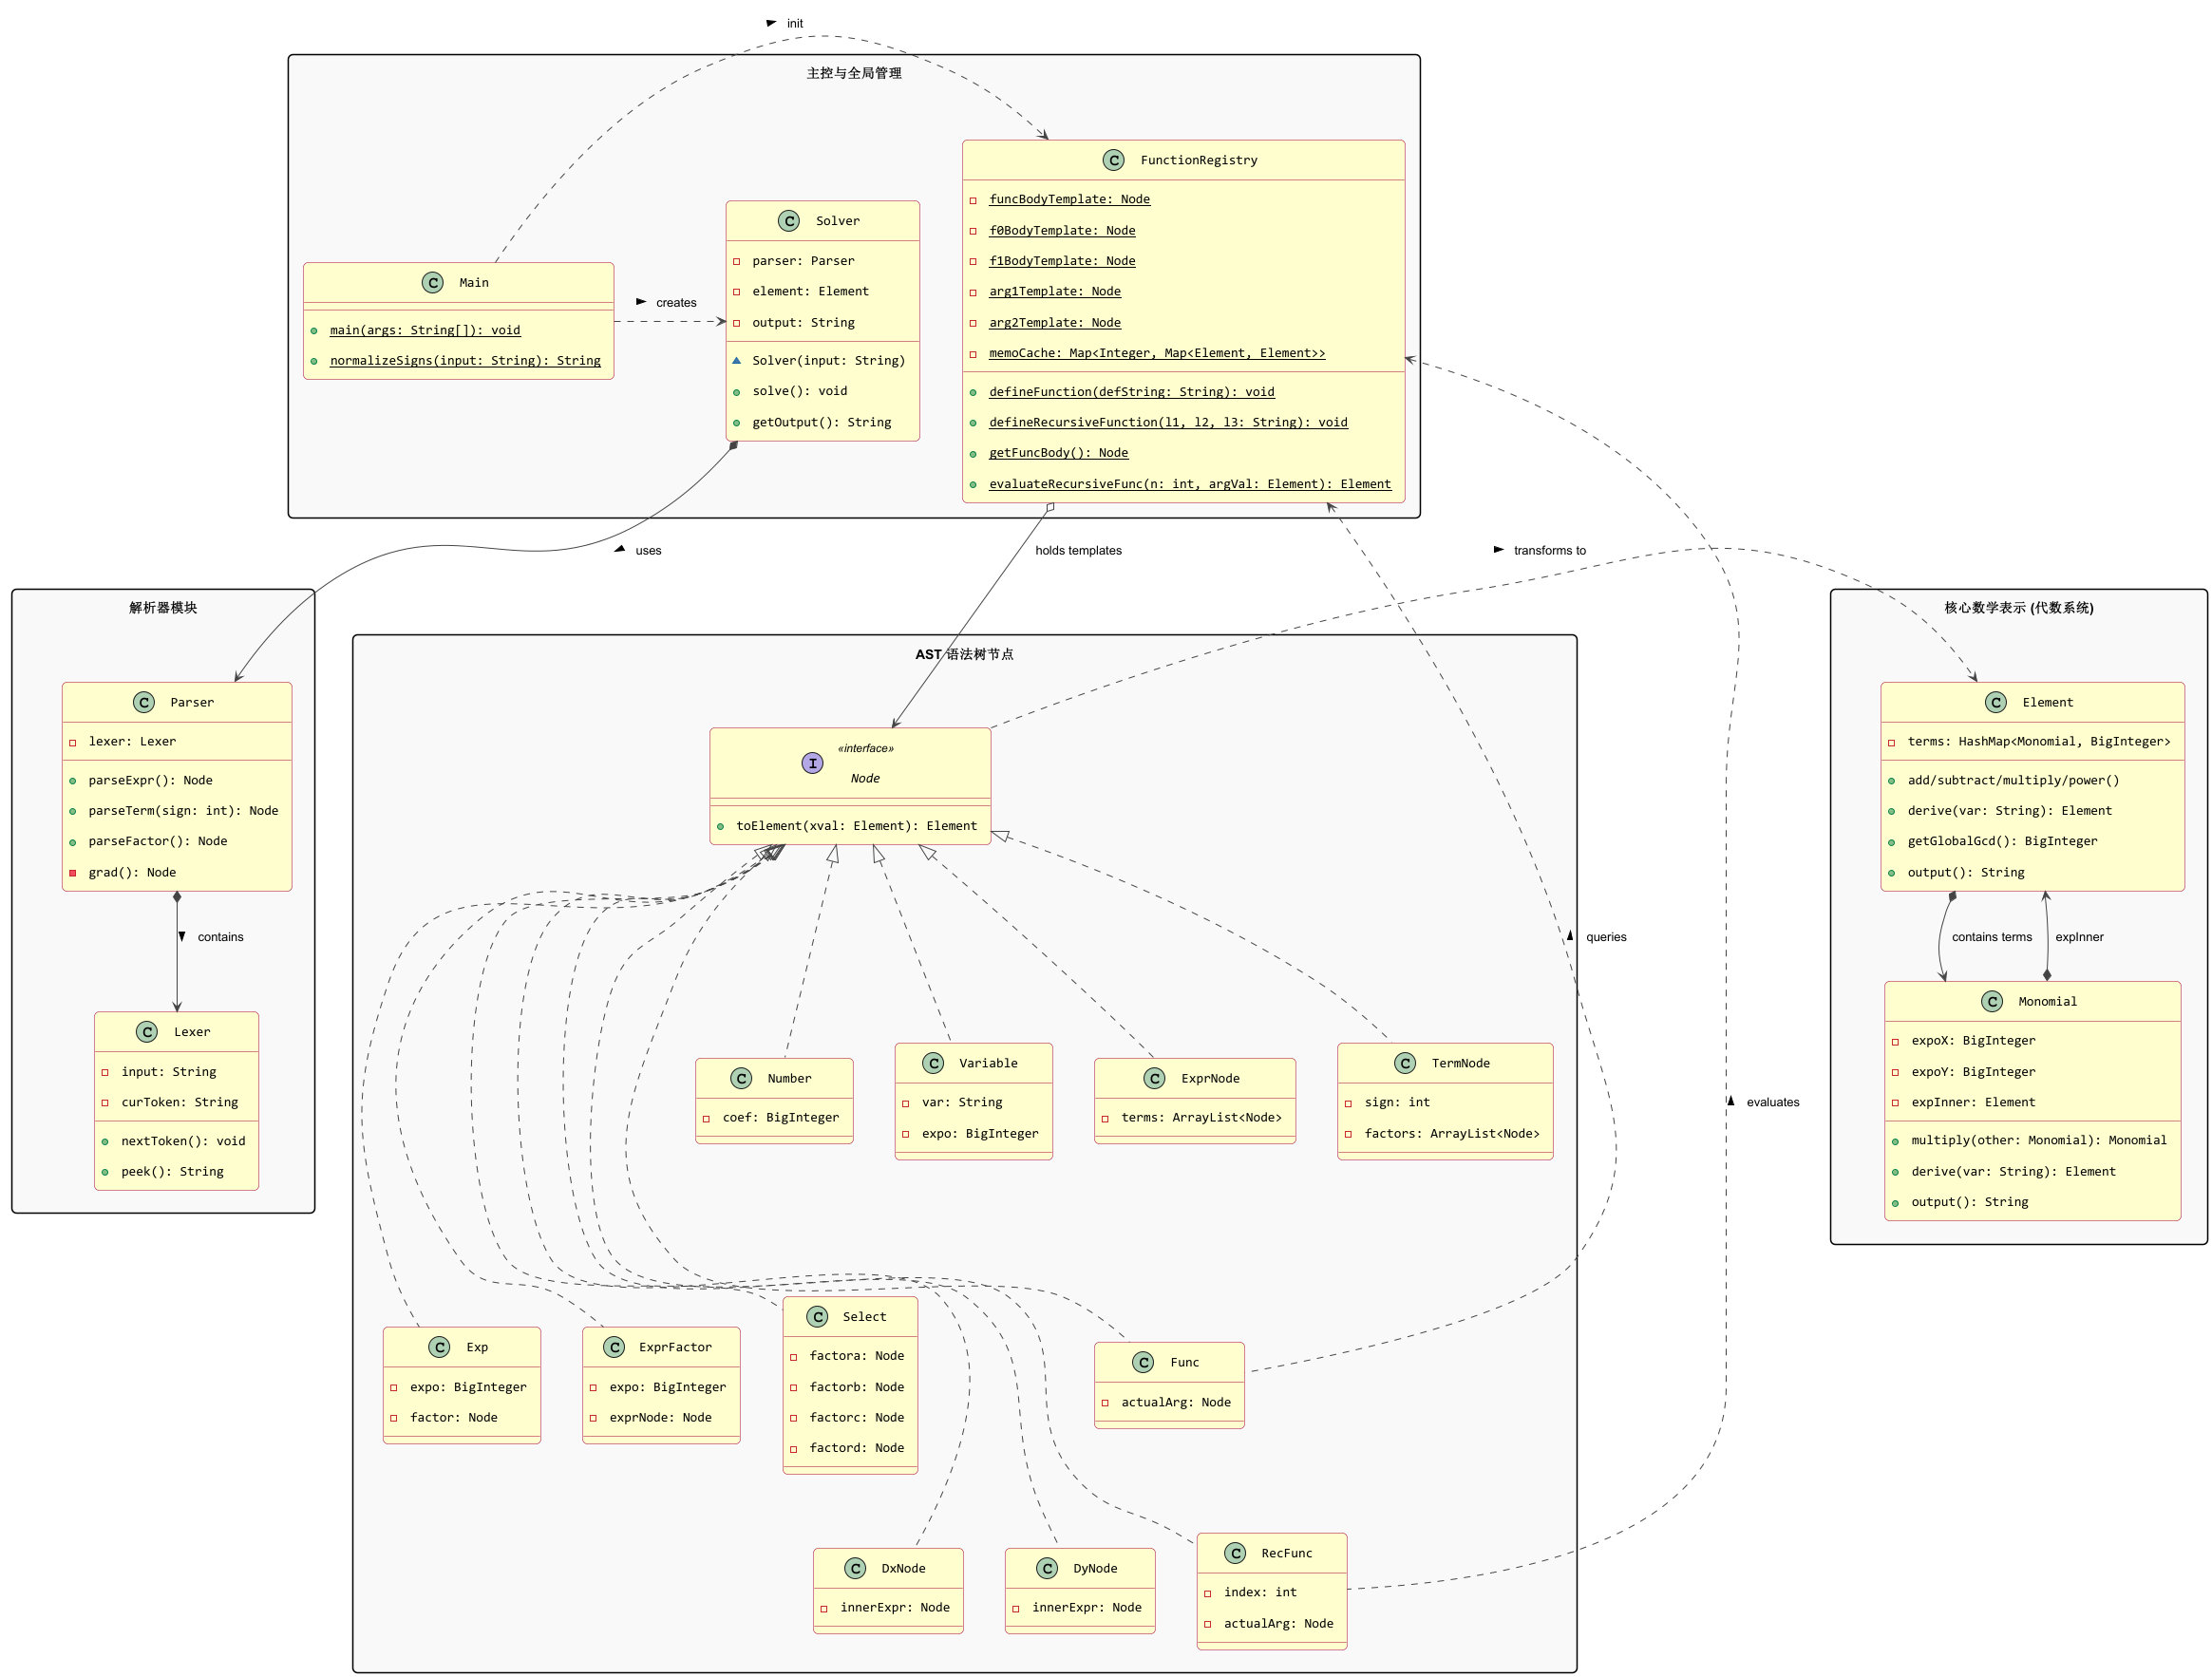This screenshot has width=2212, height=1677.
Task: Click the class icon next to Parser
Action: 144,702
